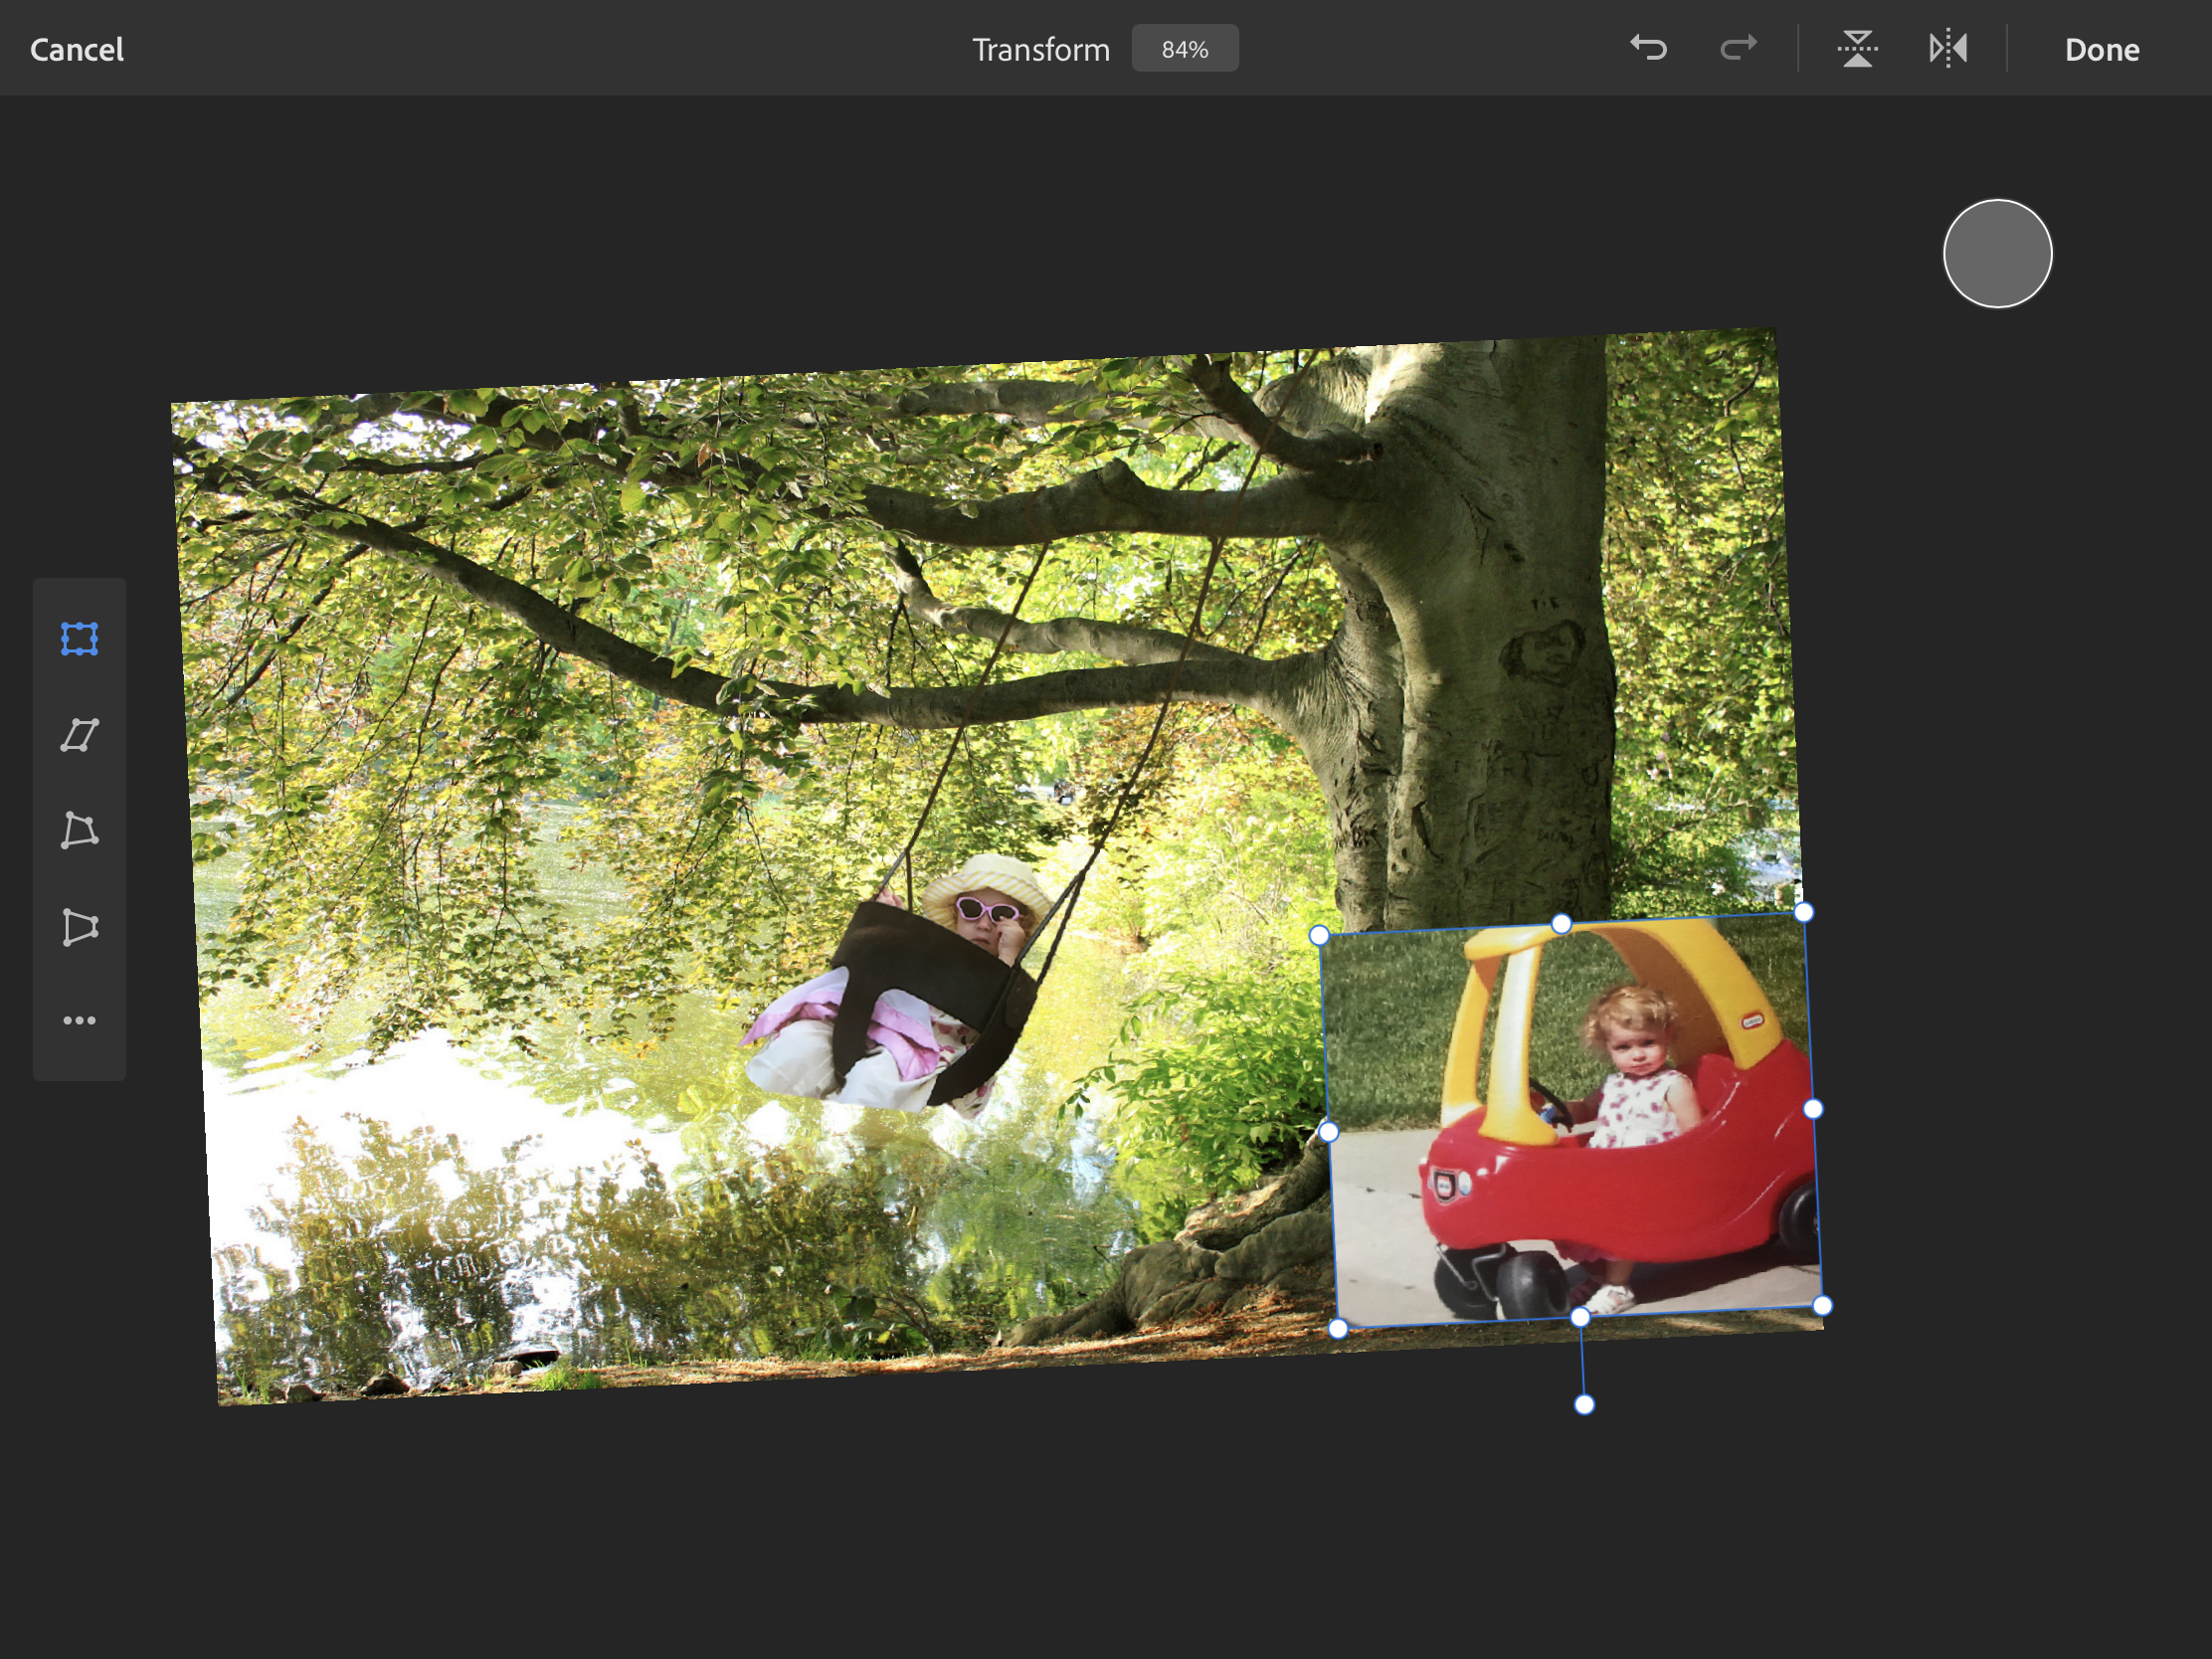Click the toy car photo layer

[x=1571, y=1120]
